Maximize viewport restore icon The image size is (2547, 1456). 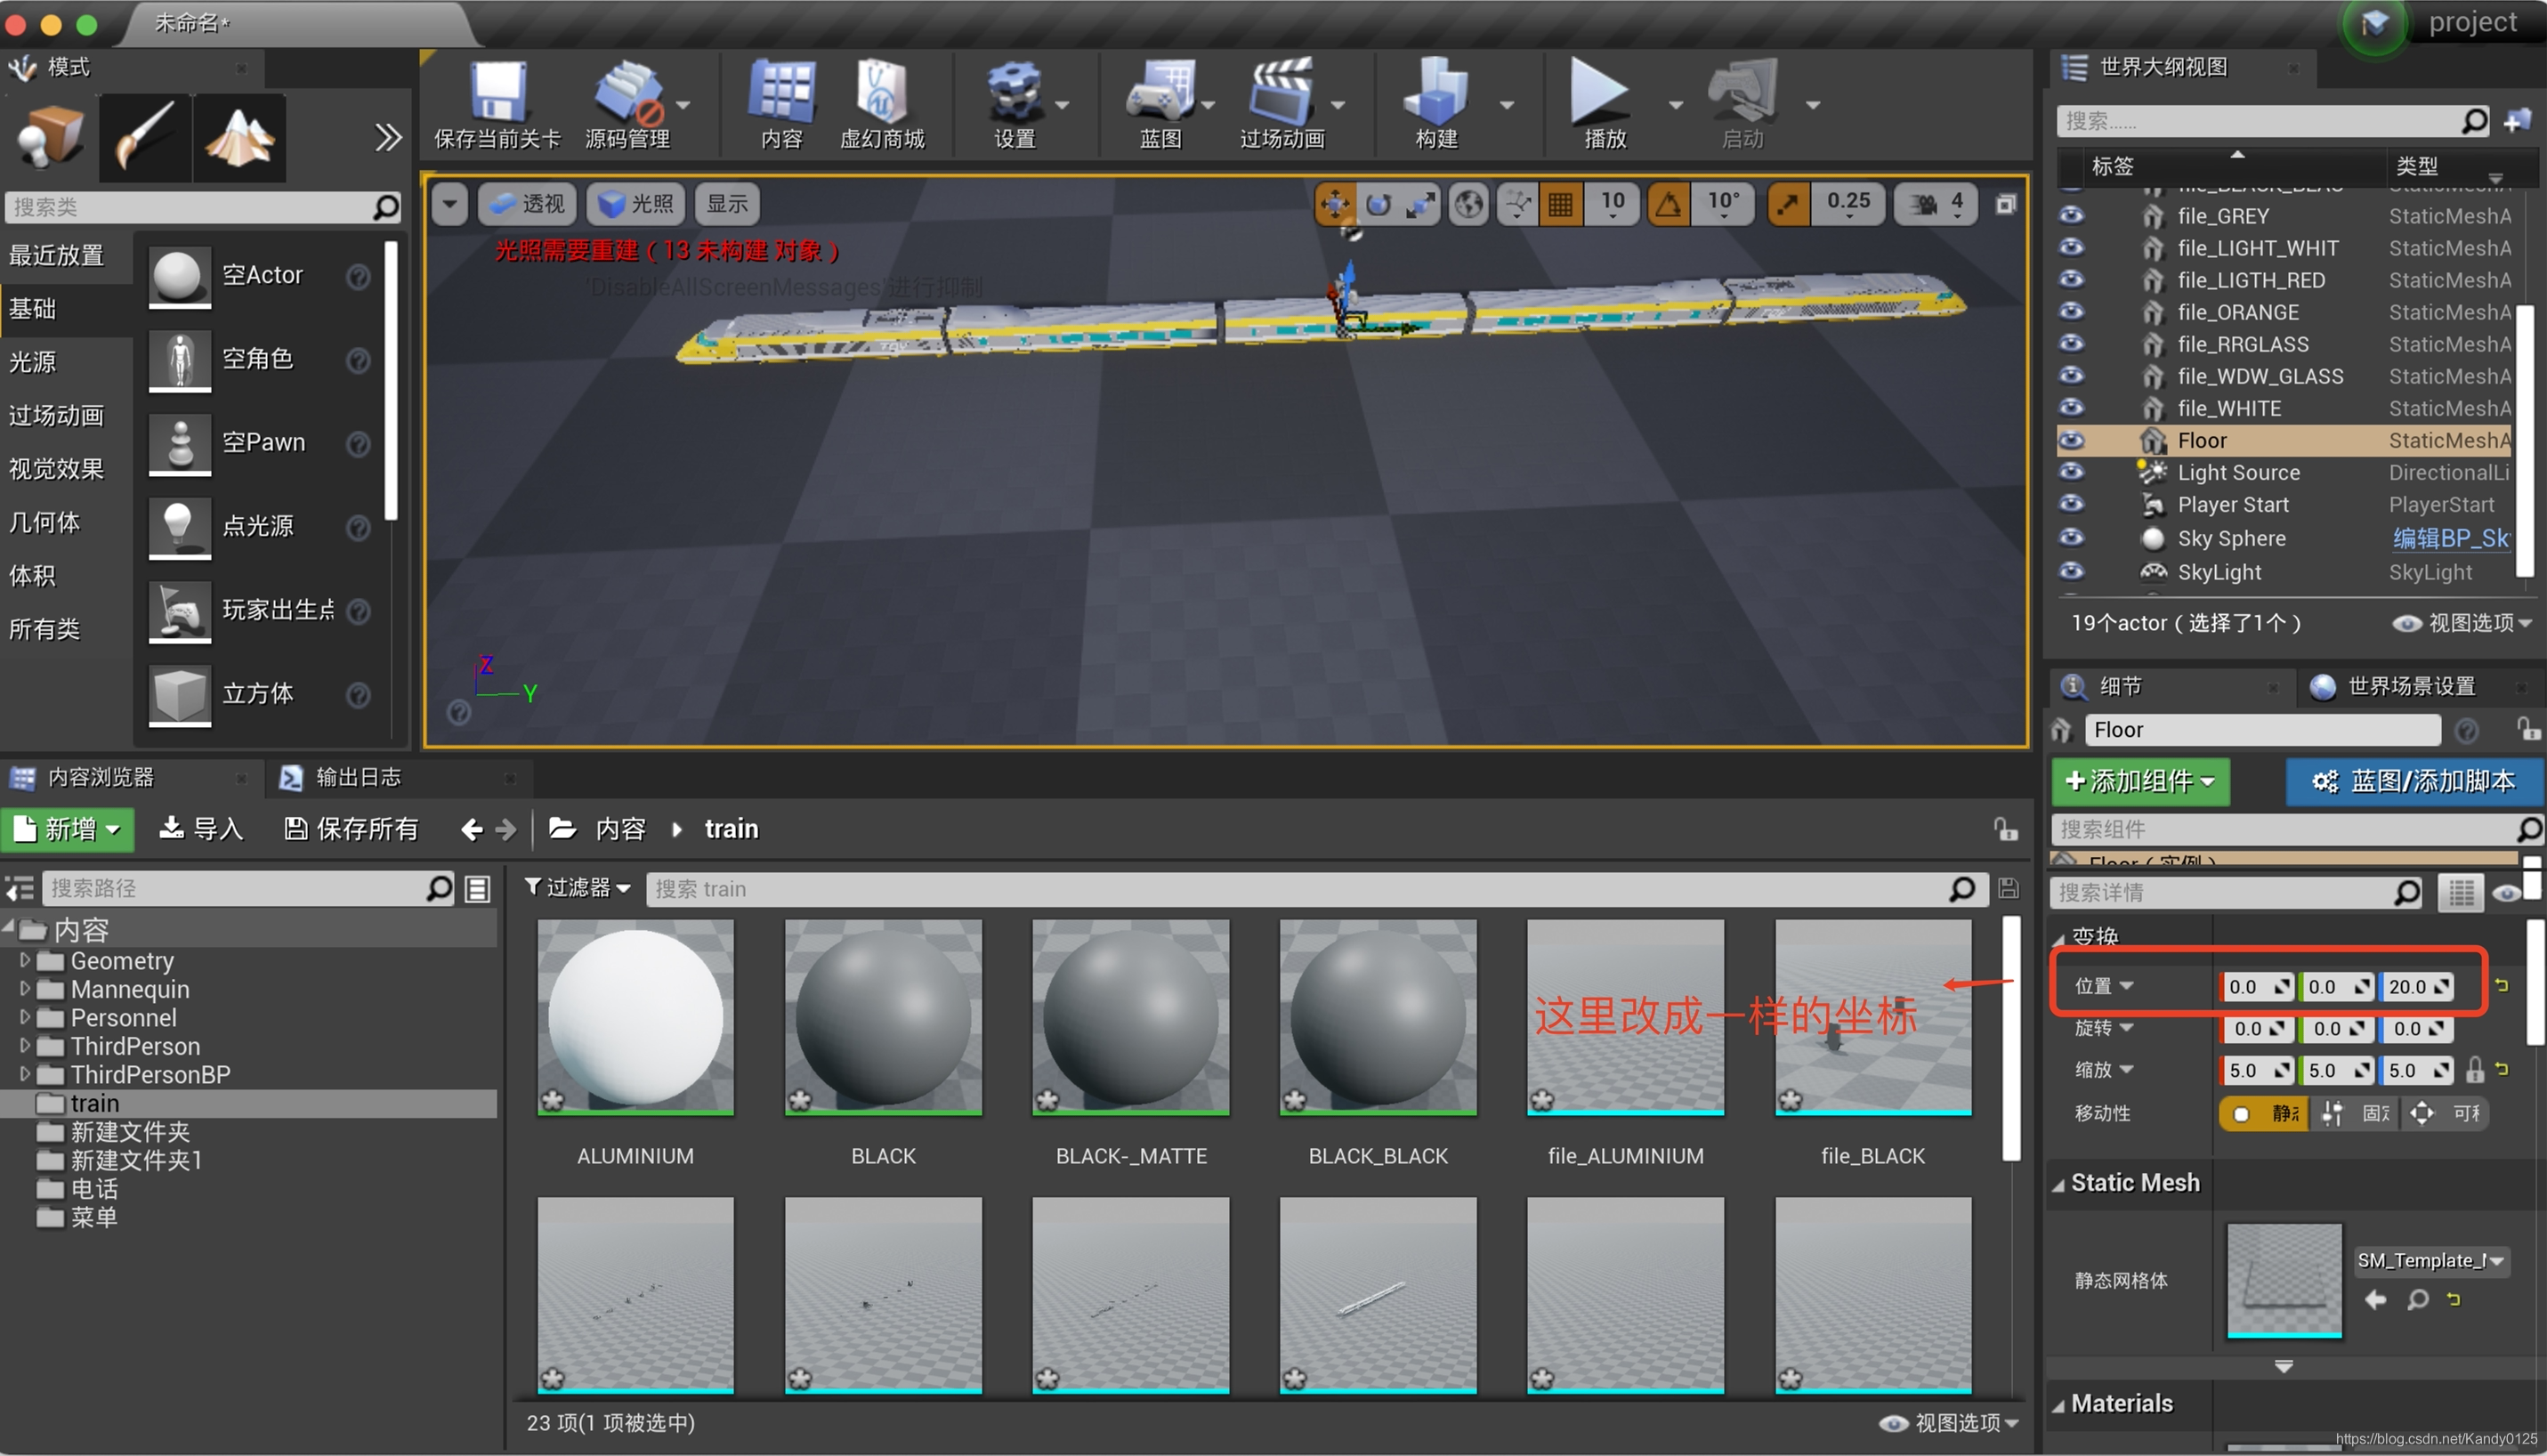(2005, 204)
